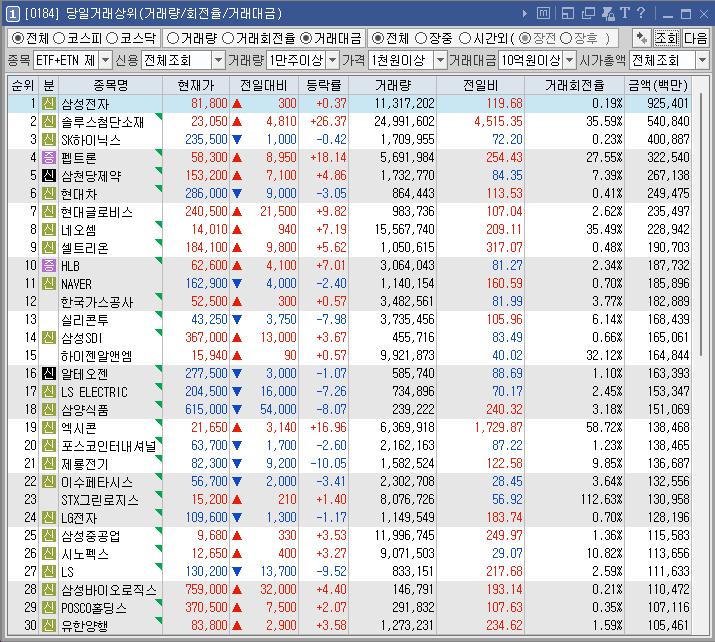Click the purple 증 badge for 펩트론

[x=49, y=157]
